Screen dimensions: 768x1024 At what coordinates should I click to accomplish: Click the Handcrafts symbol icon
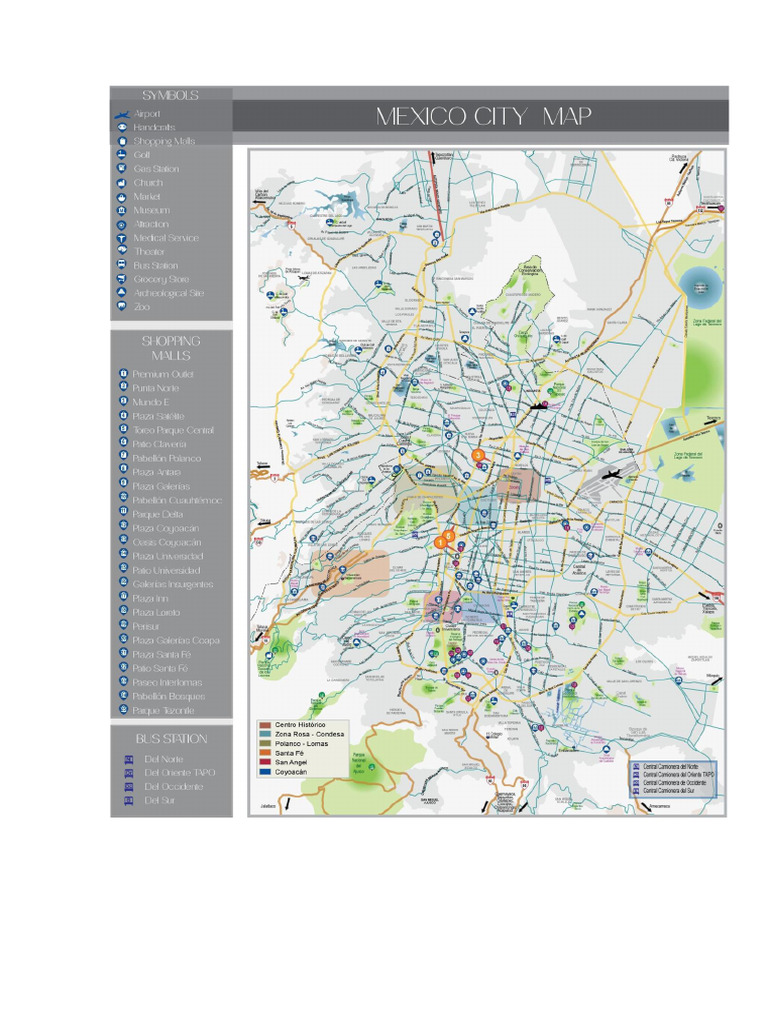click(x=122, y=127)
